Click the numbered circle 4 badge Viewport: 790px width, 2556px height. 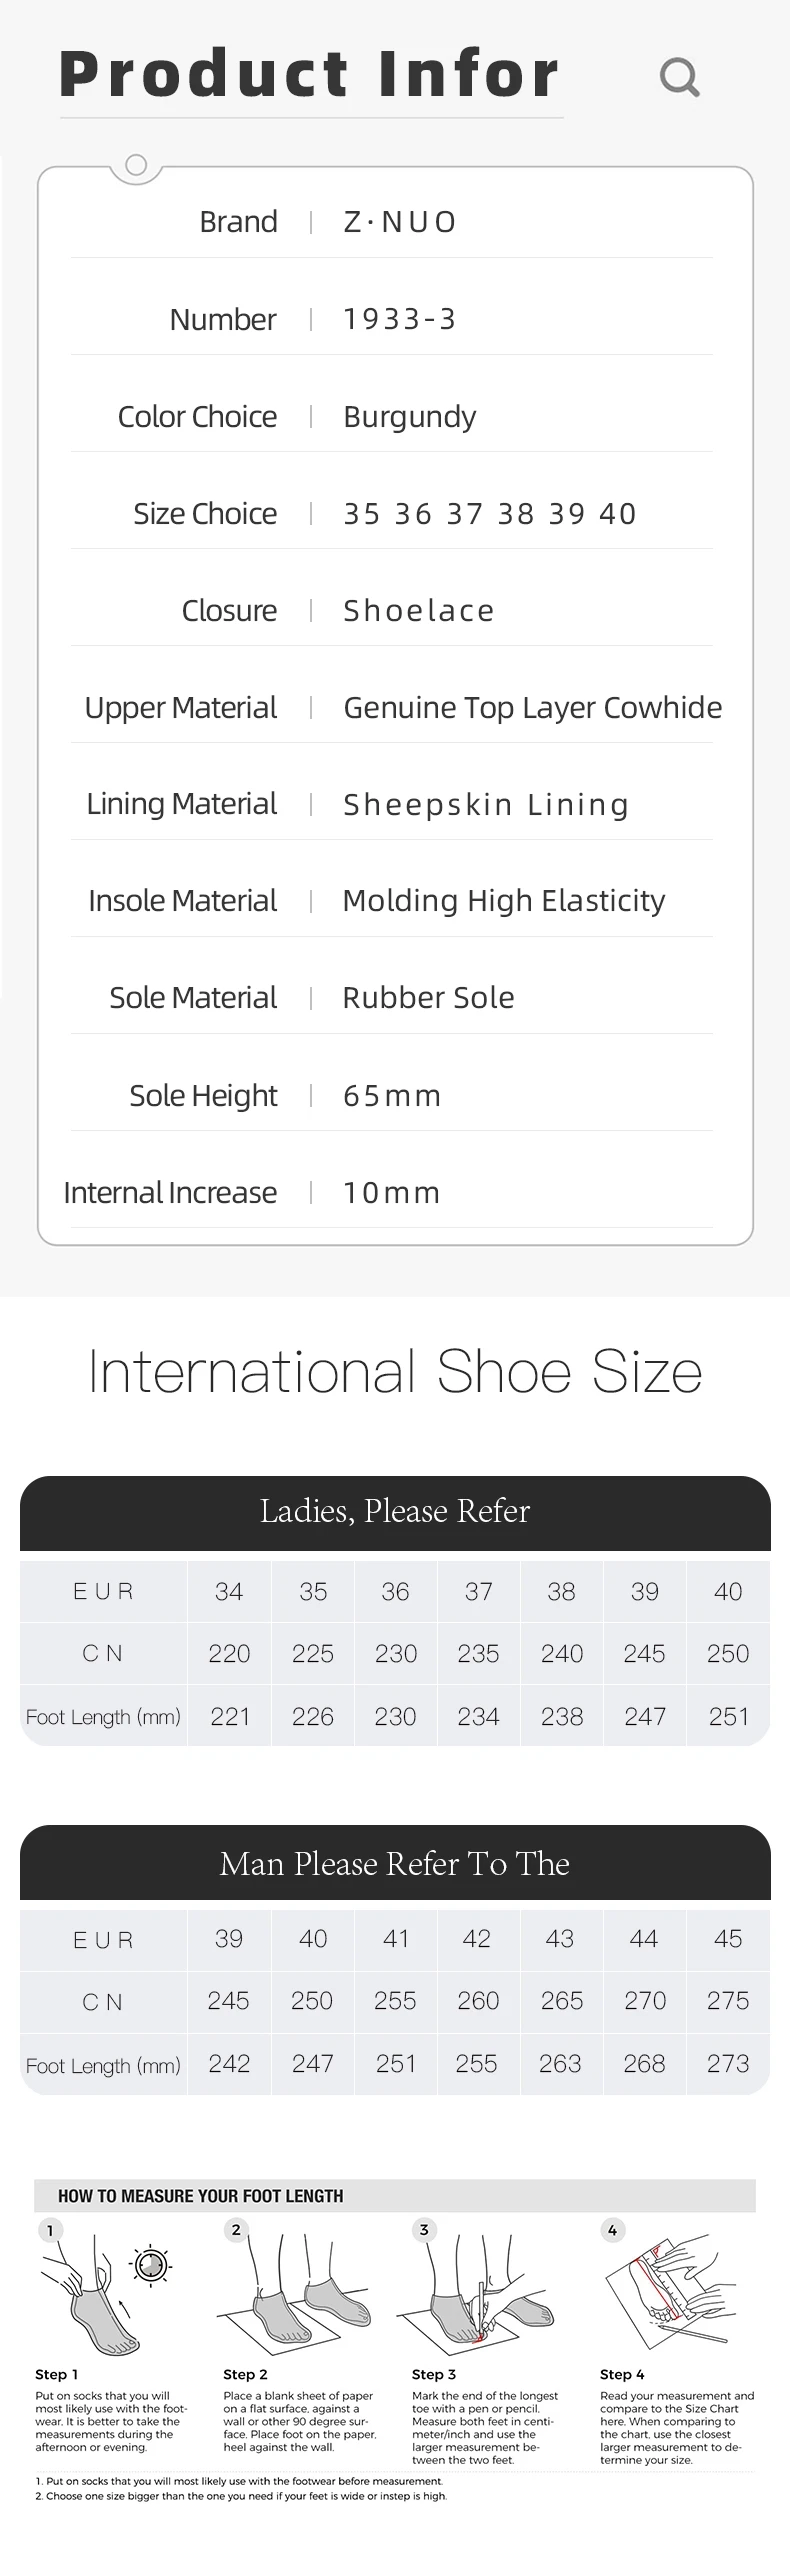[612, 2229]
